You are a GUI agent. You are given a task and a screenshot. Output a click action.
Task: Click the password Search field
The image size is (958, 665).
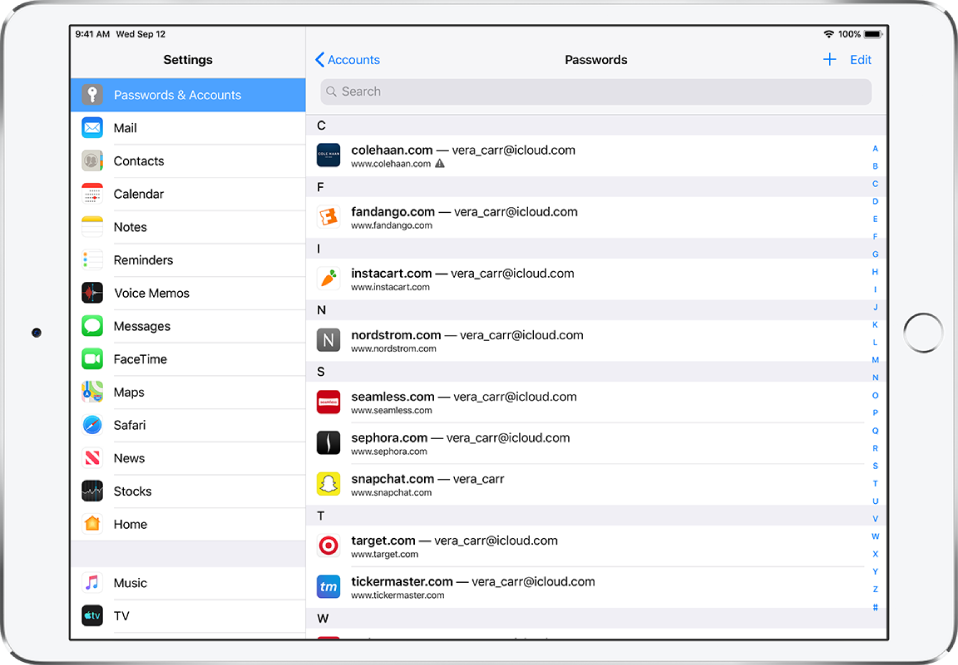pyautogui.click(x=595, y=92)
